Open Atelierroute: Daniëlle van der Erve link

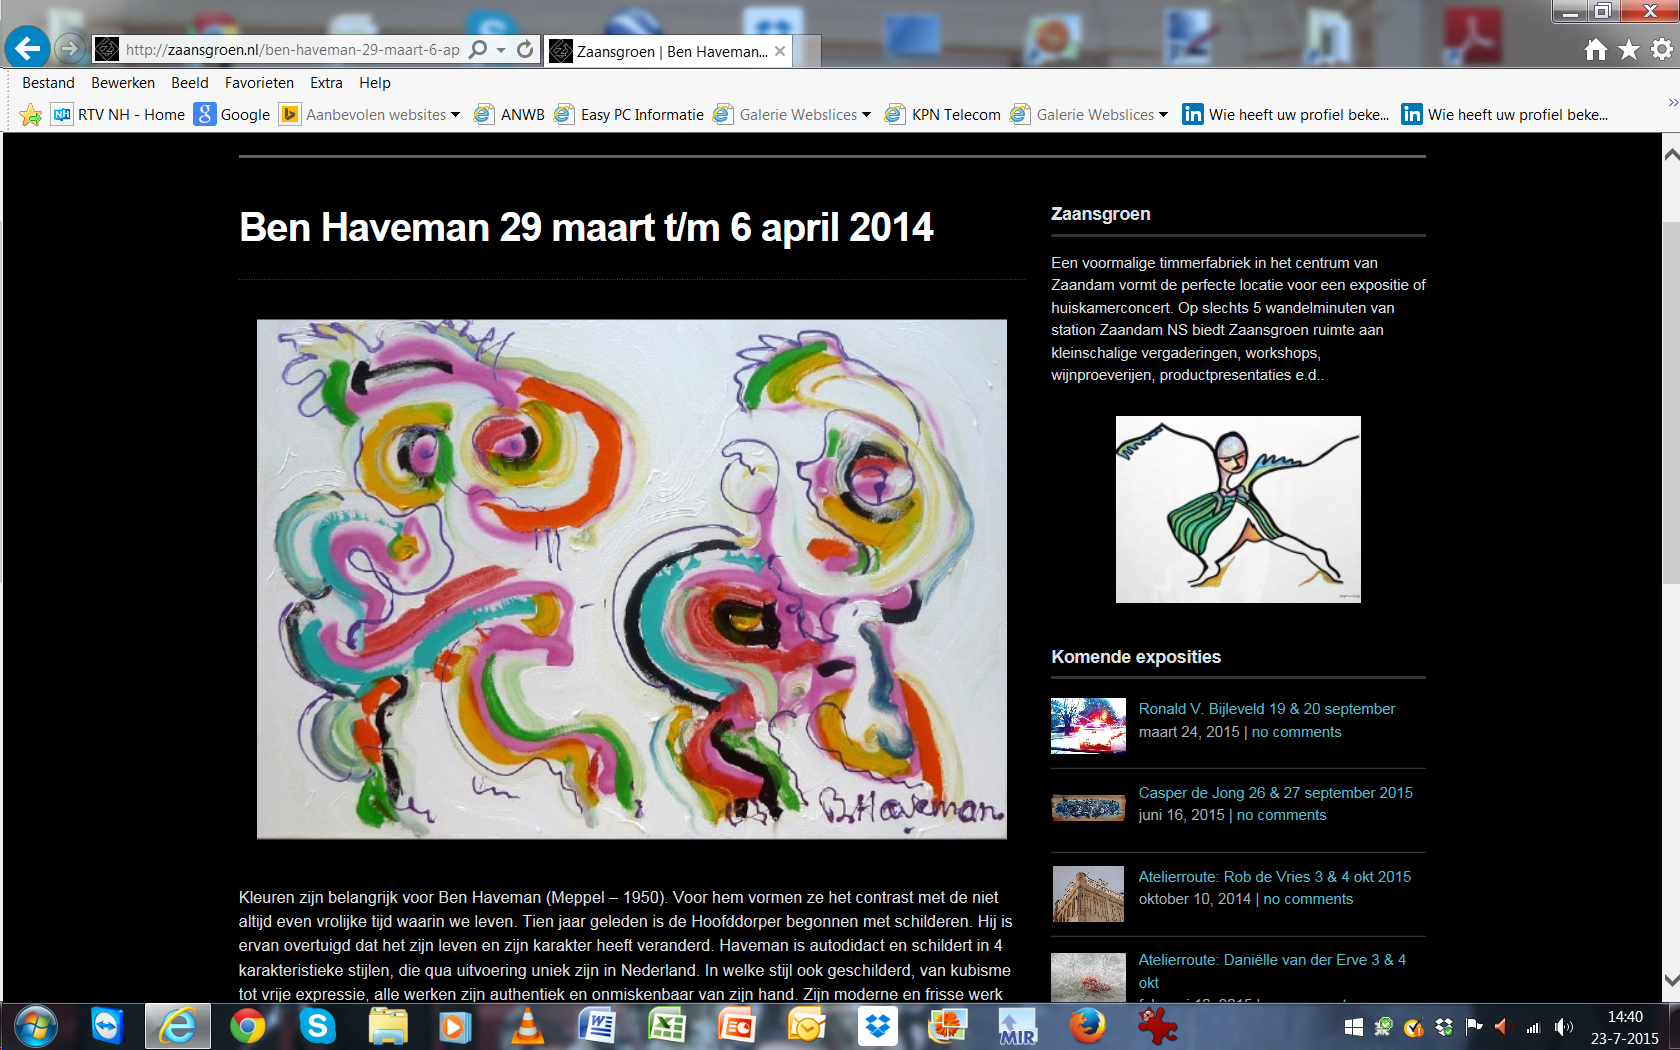pyautogui.click(x=1272, y=971)
